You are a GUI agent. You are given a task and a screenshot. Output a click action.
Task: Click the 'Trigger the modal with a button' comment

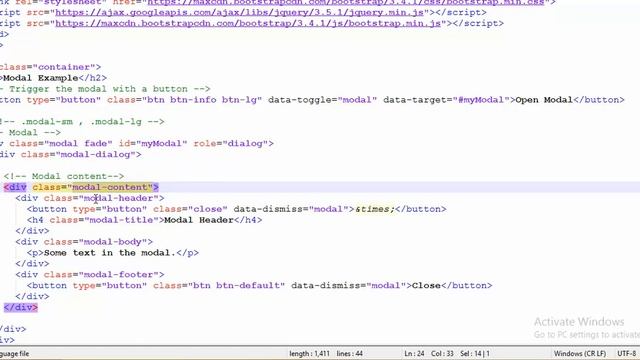point(105,89)
